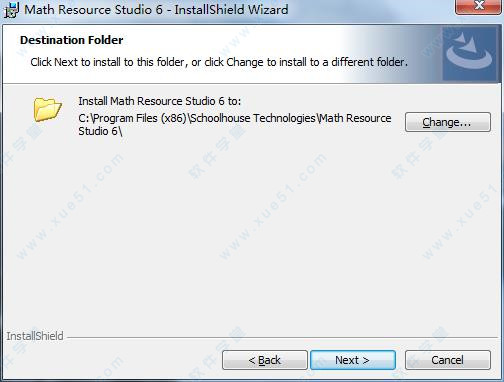Click the InstallShield label near the bottom

coord(35,336)
